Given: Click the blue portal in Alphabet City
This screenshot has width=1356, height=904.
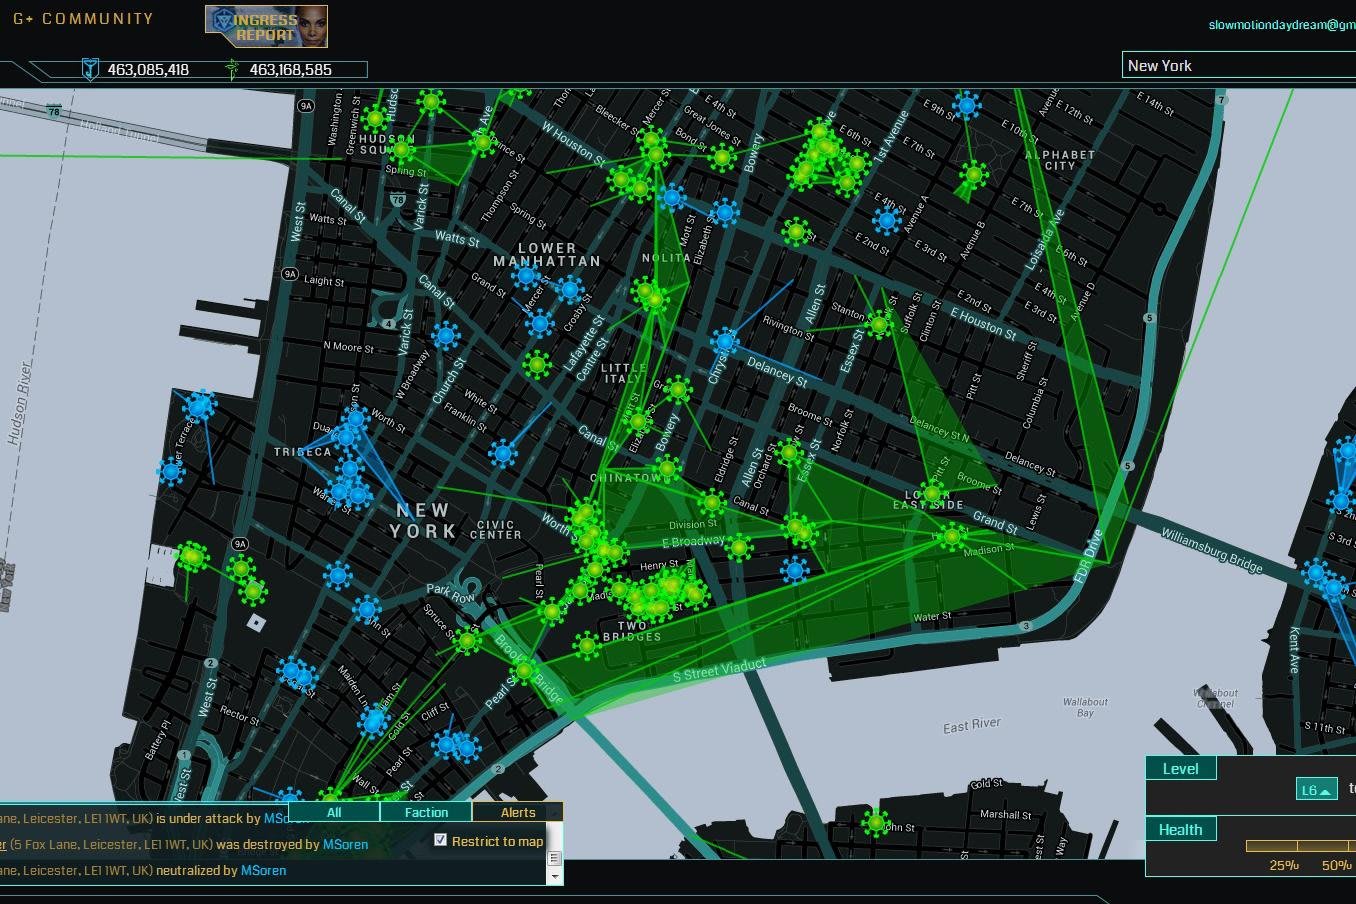Looking at the screenshot, I should [966, 103].
